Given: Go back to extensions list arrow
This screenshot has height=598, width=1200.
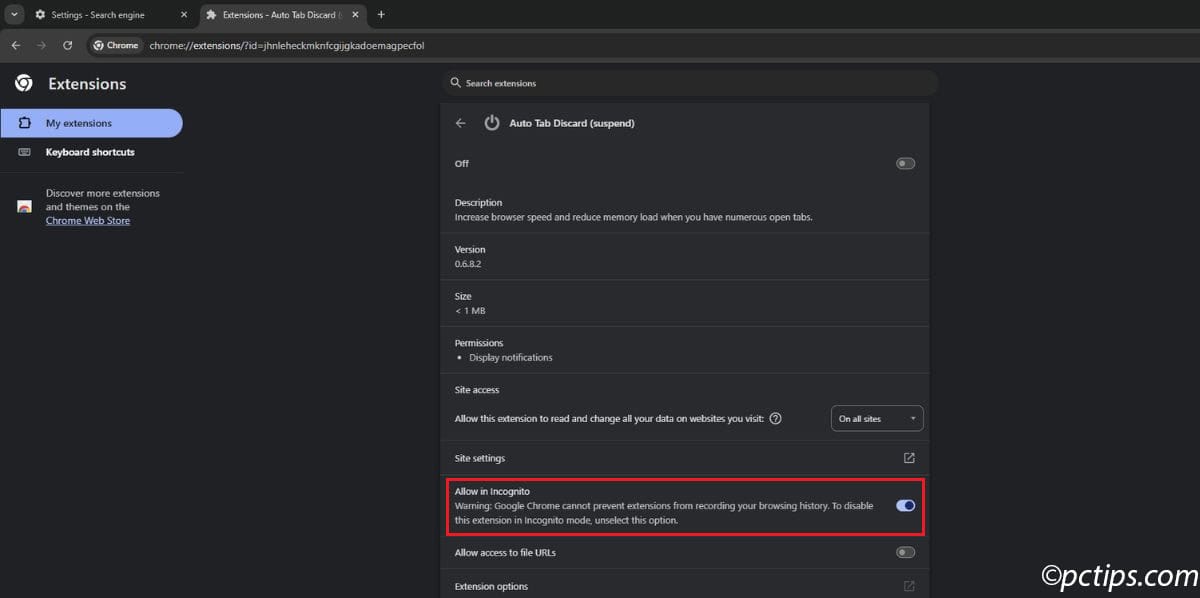Looking at the screenshot, I should [460, 123].
